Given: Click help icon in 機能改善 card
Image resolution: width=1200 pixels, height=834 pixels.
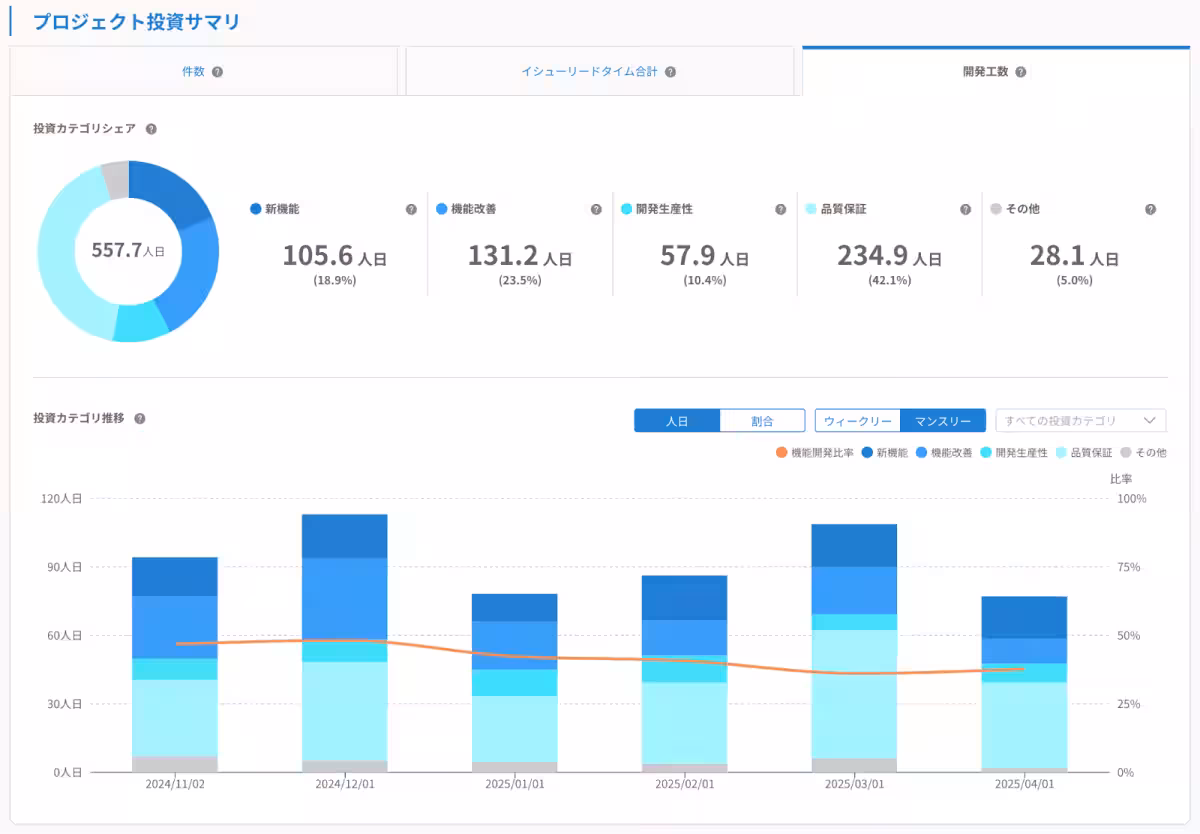Looking at the screenshot, I should click(596, 210).
